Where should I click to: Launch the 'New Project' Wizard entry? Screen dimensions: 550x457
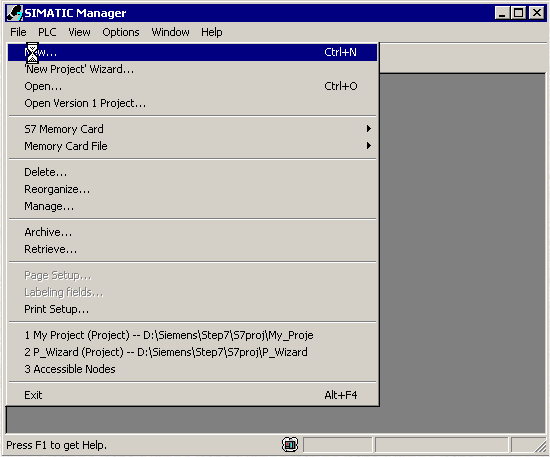[x=192, y=69]
